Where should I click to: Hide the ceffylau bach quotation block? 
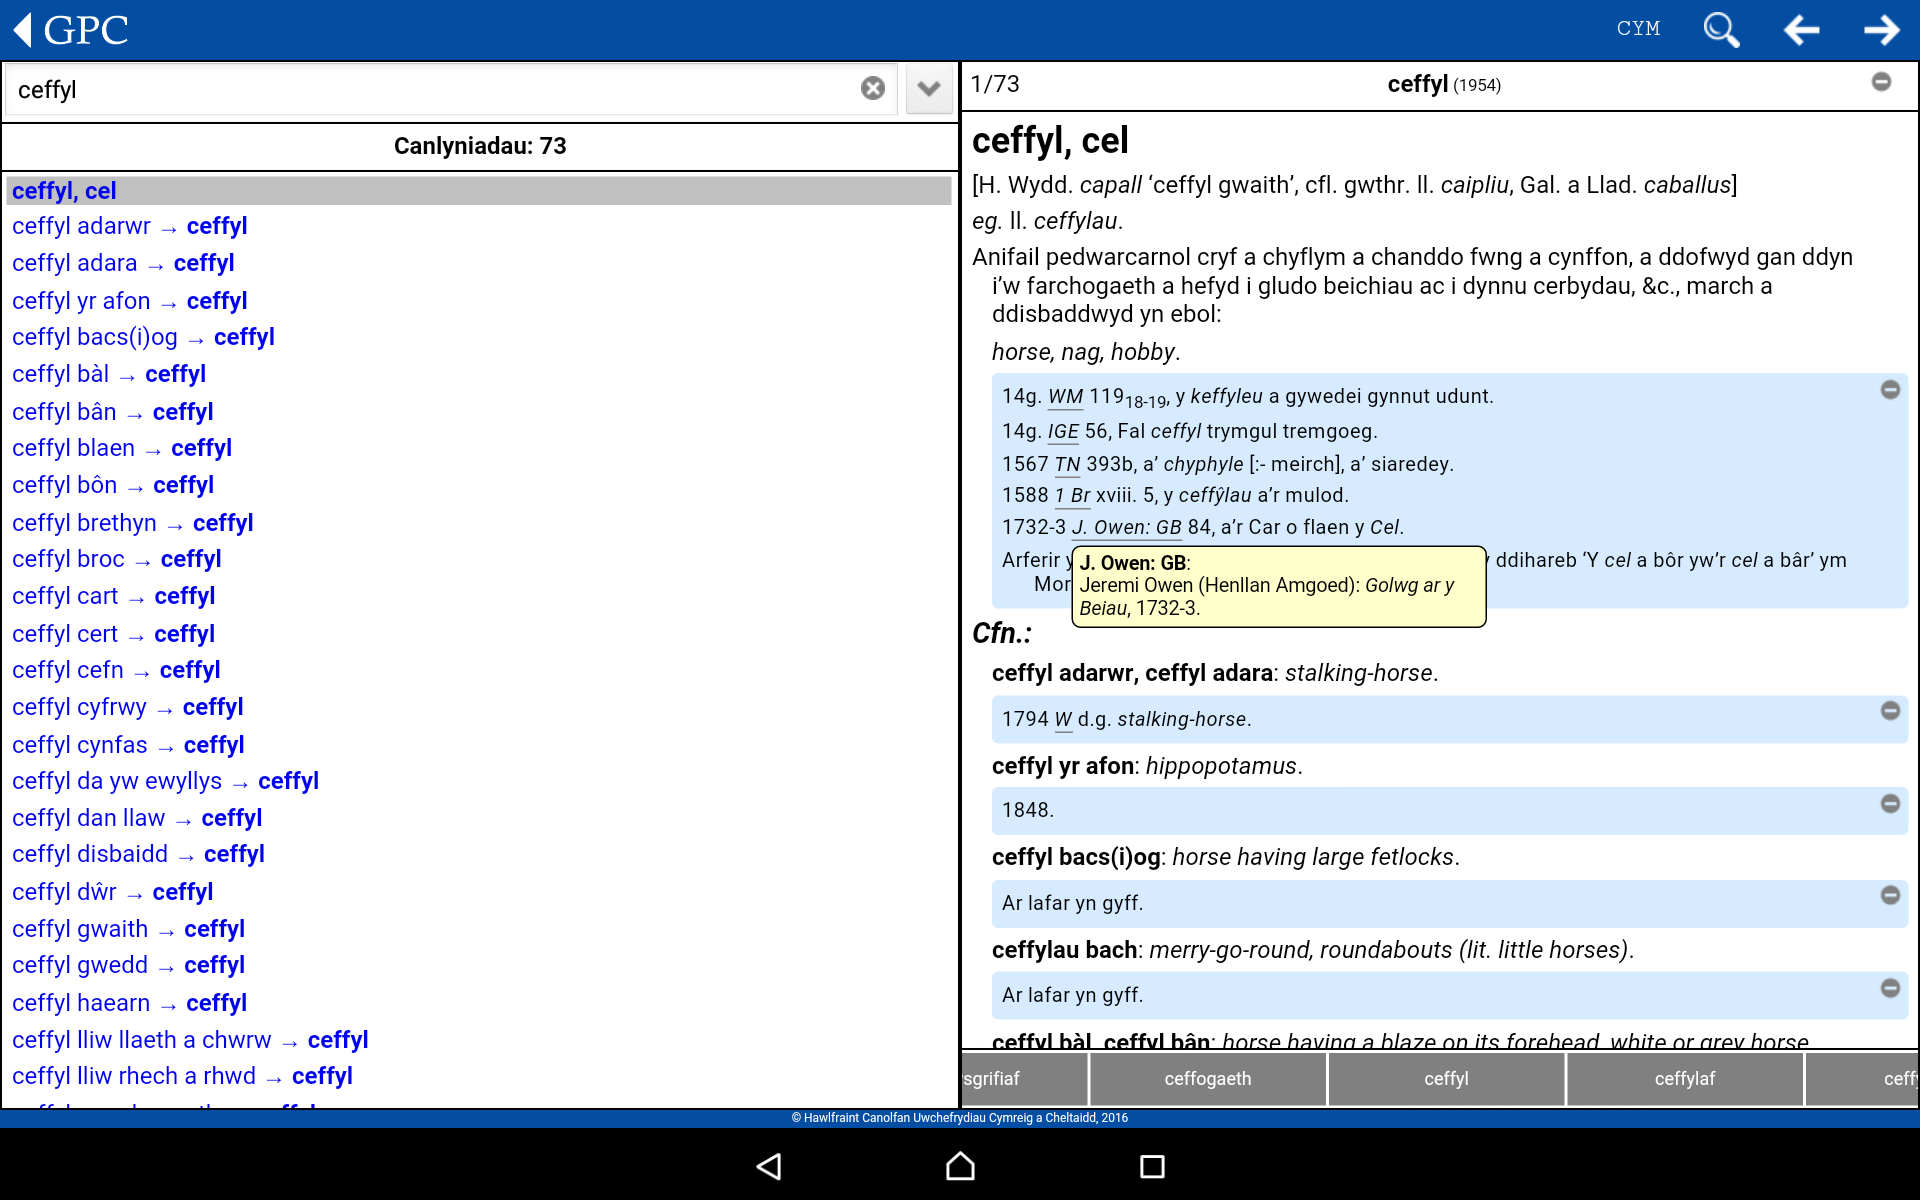click(1891, 985)
